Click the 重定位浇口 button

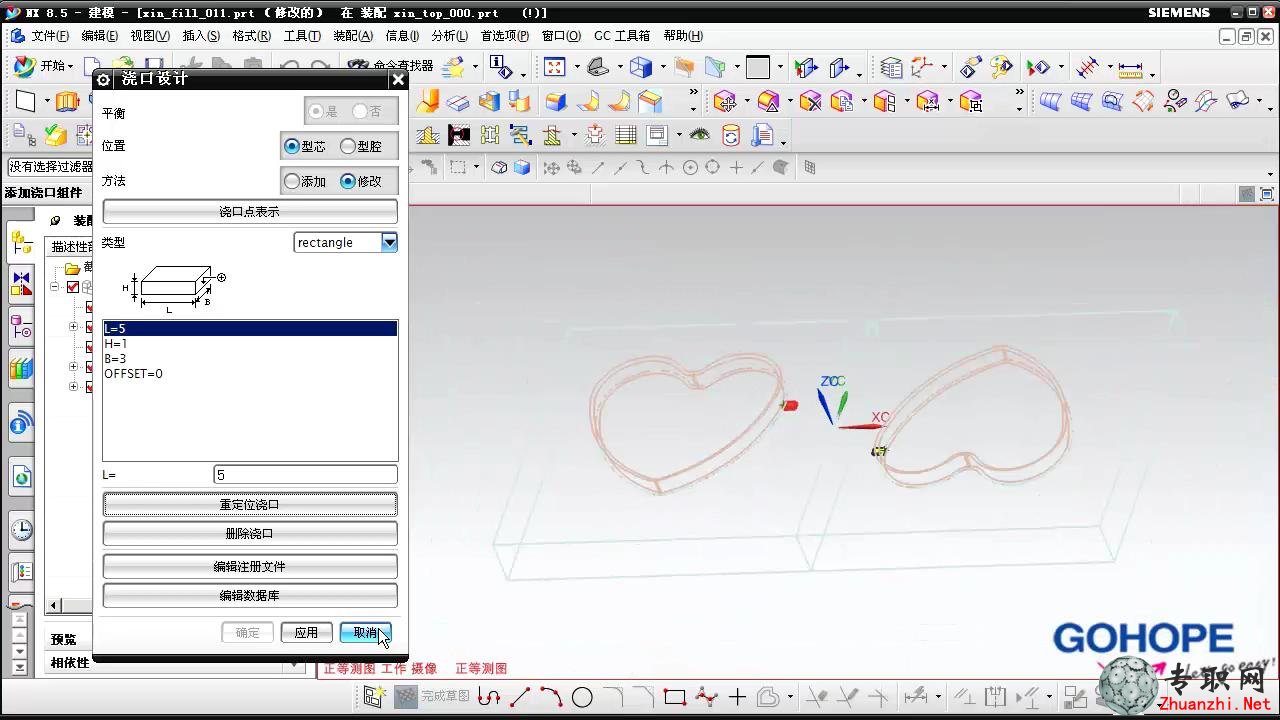click(x=250, y=505)
